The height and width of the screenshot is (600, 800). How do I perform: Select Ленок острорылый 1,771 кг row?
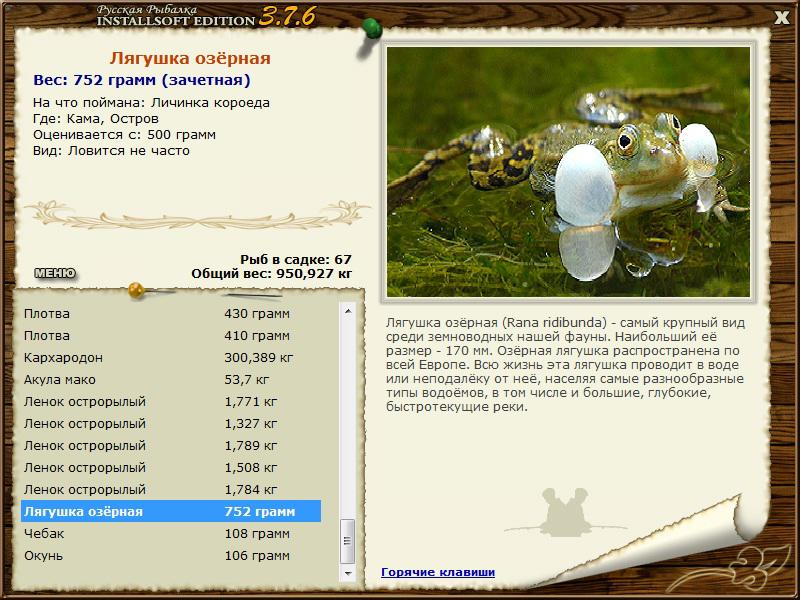(171, 401)
